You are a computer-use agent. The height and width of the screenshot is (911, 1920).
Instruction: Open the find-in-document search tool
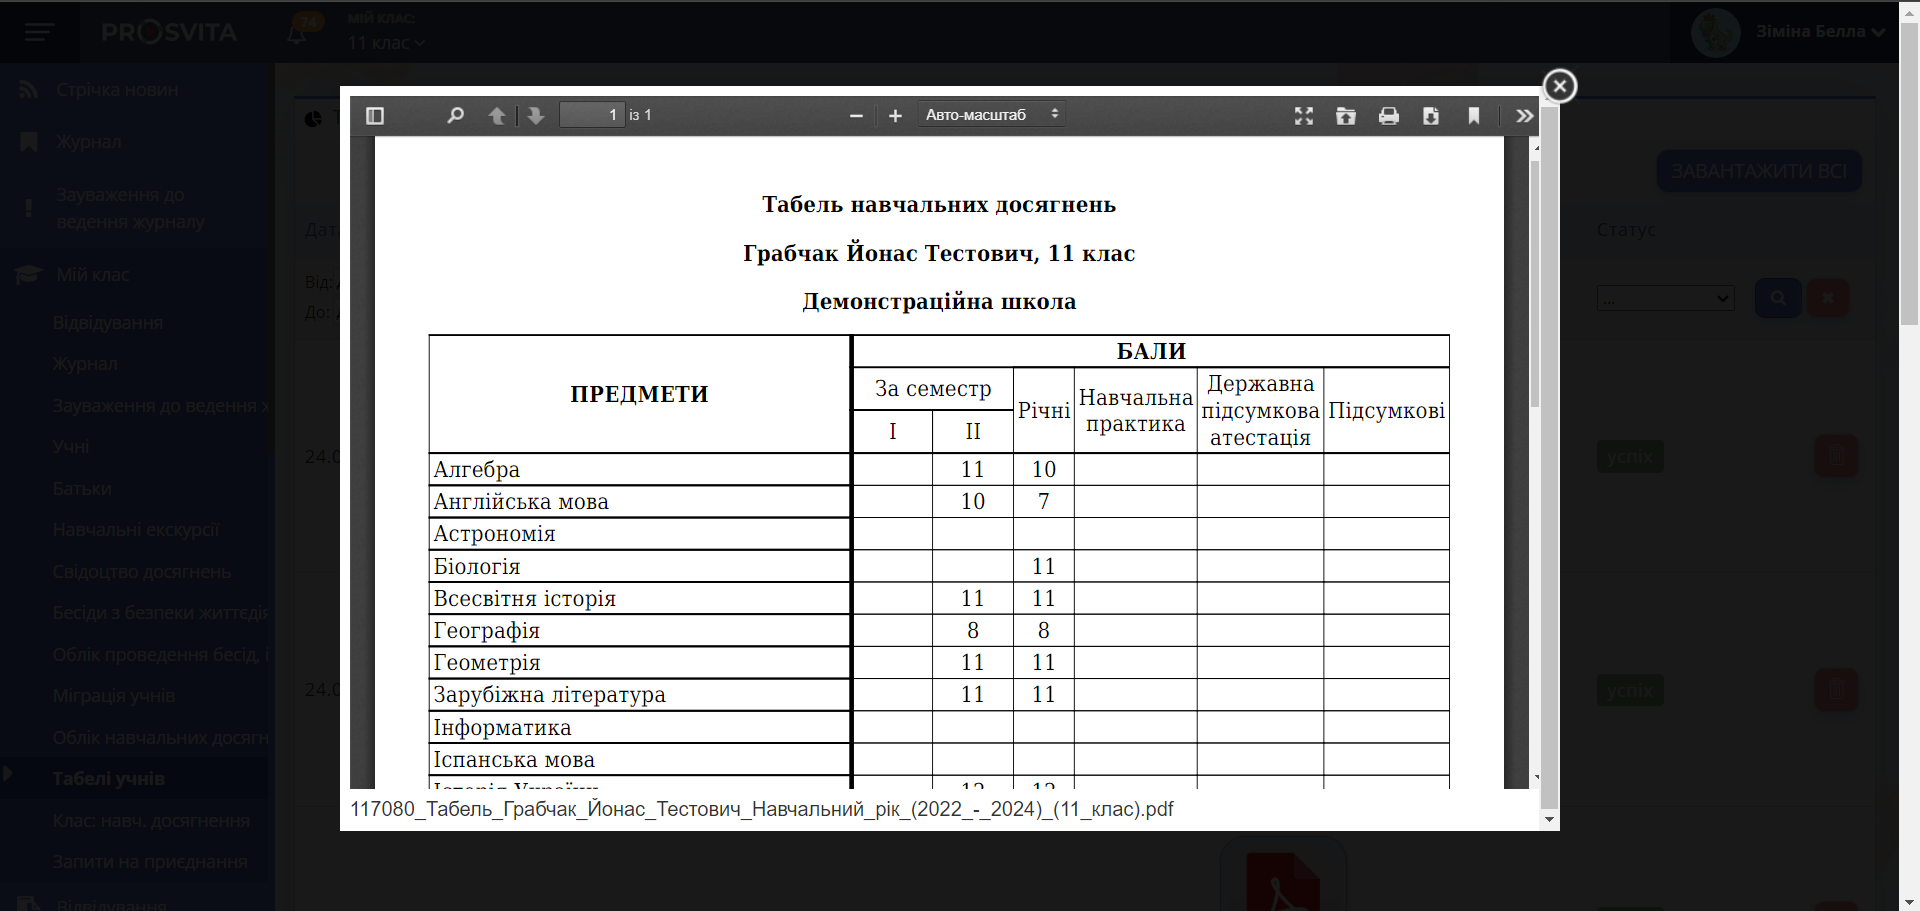click(455, 116)
